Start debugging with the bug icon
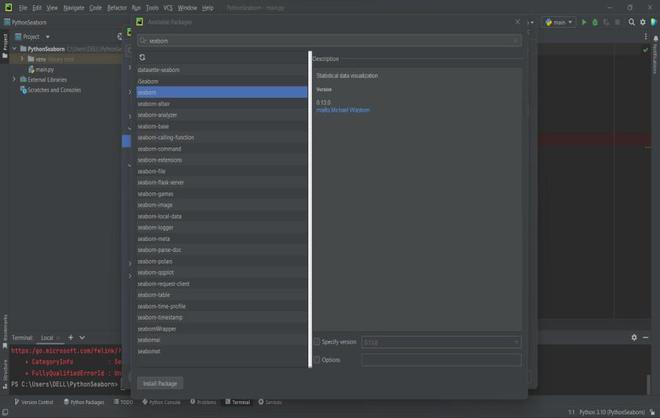Screen dimensions: 660x418 click(x=595, y=22)
